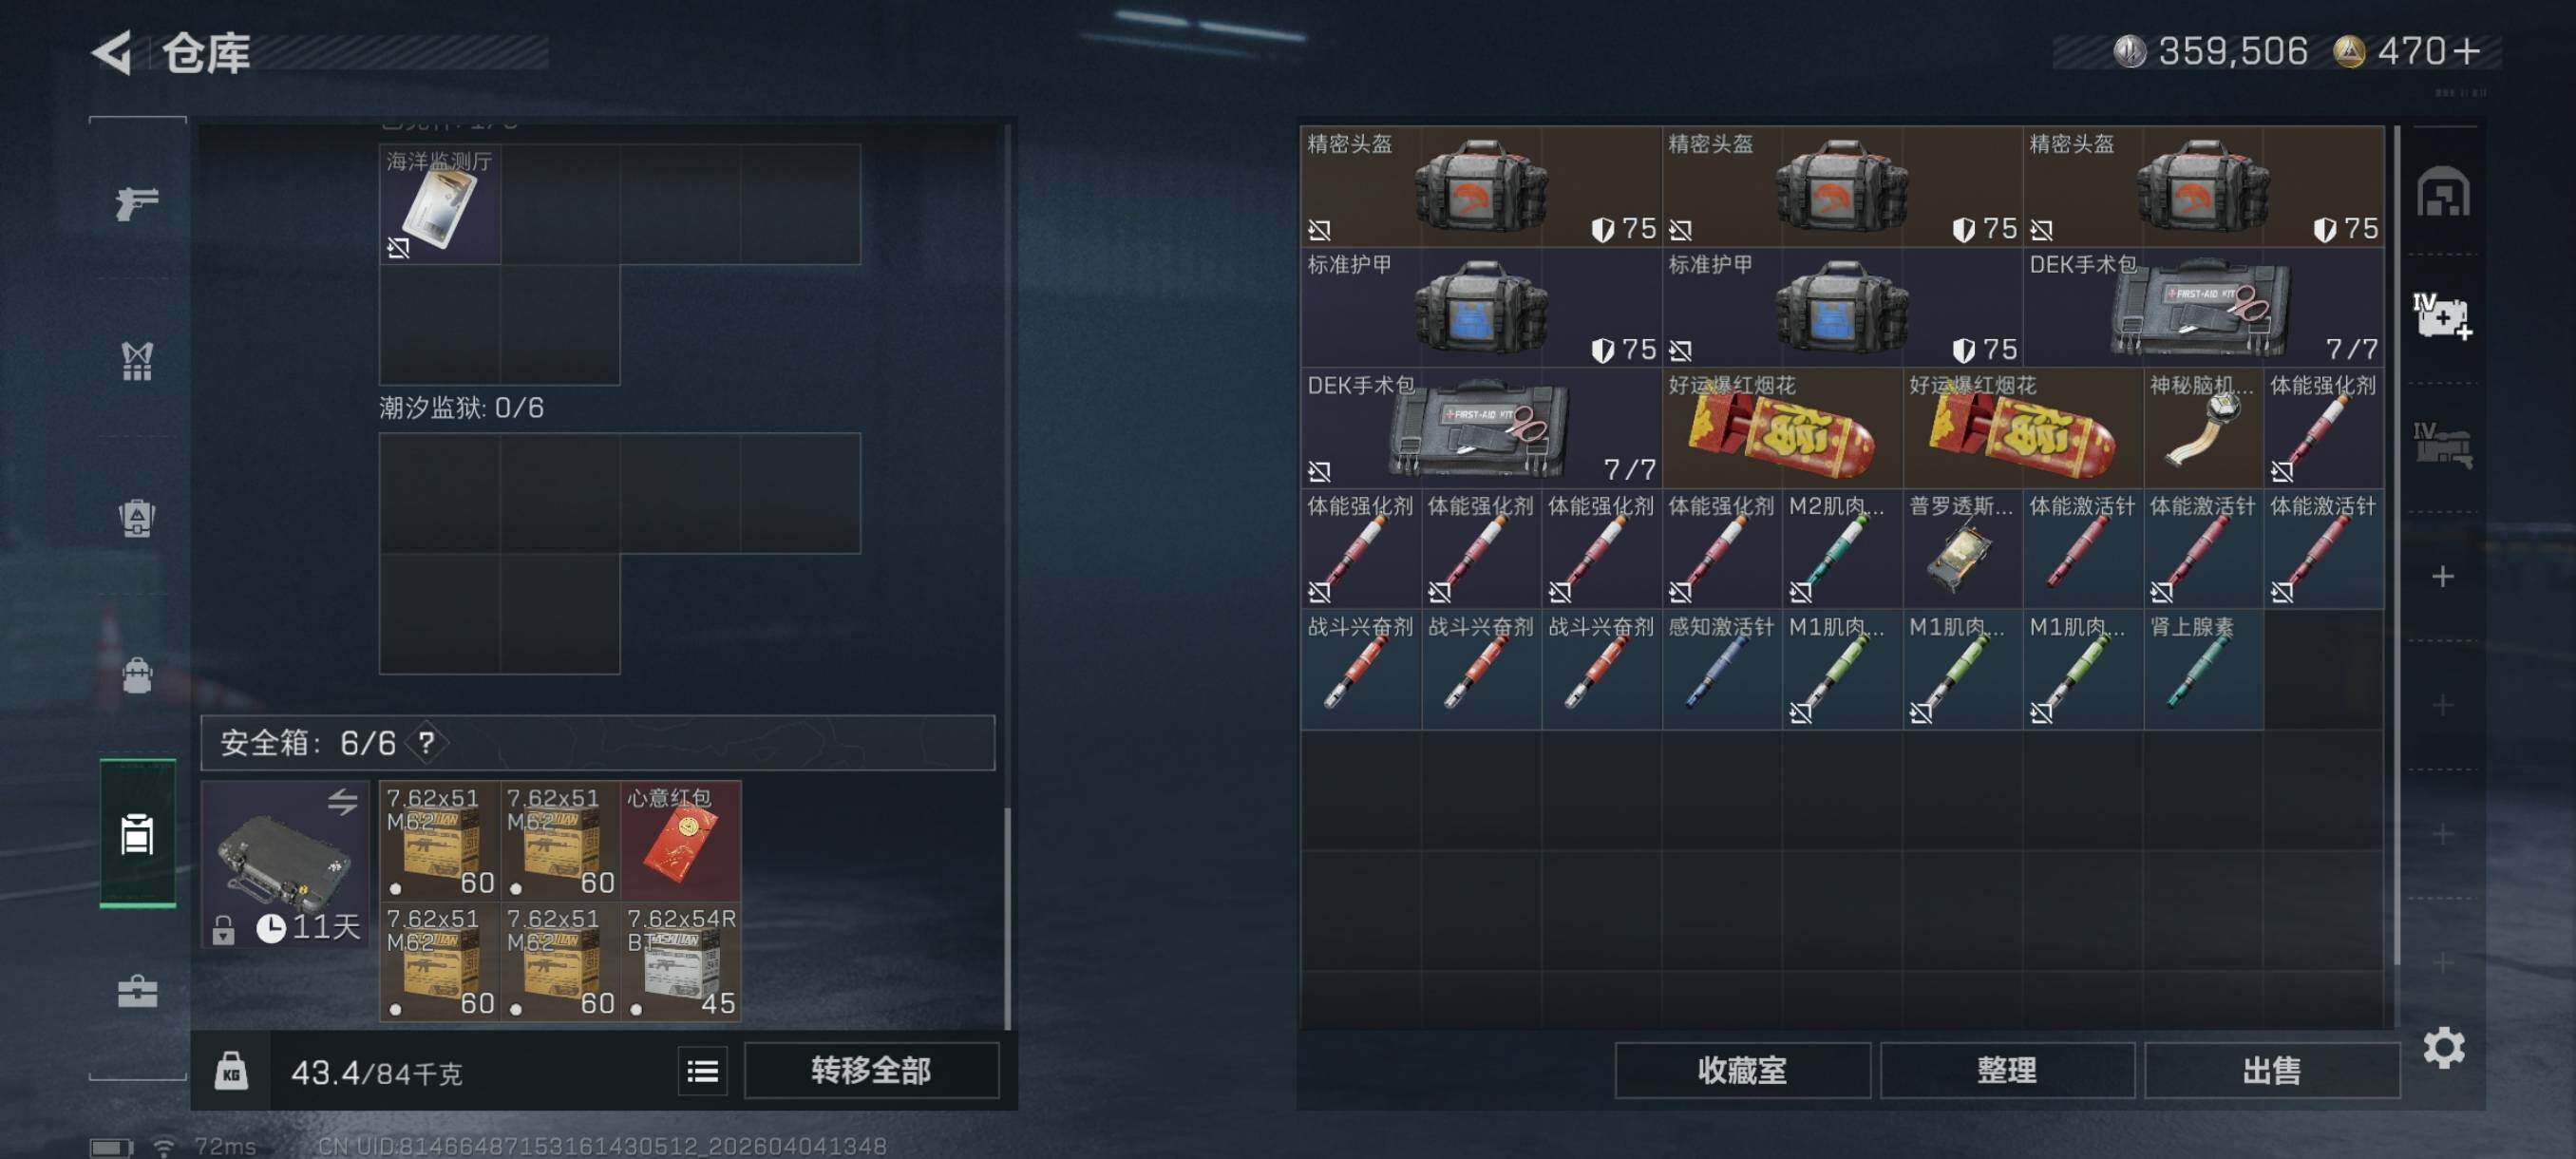Select the highlighted safe box container tab

tap(137, 833)
